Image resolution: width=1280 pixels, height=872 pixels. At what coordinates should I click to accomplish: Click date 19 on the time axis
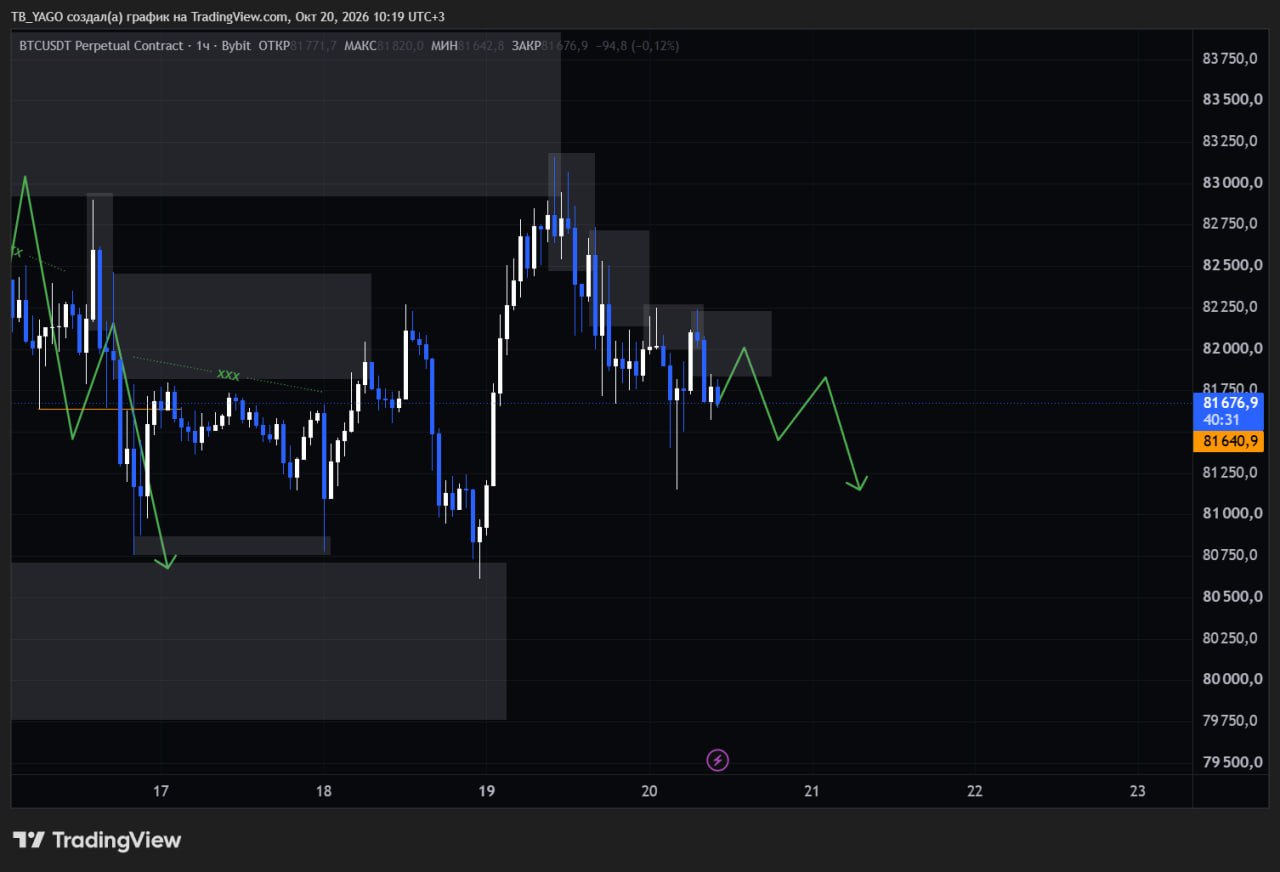(x=486, y=791)
